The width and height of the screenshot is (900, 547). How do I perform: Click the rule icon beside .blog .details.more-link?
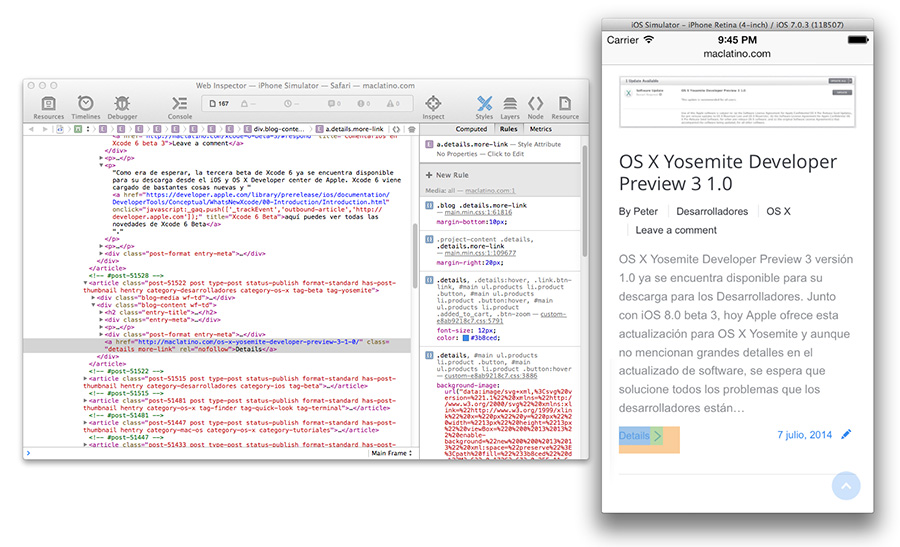[x=429, y=205]
